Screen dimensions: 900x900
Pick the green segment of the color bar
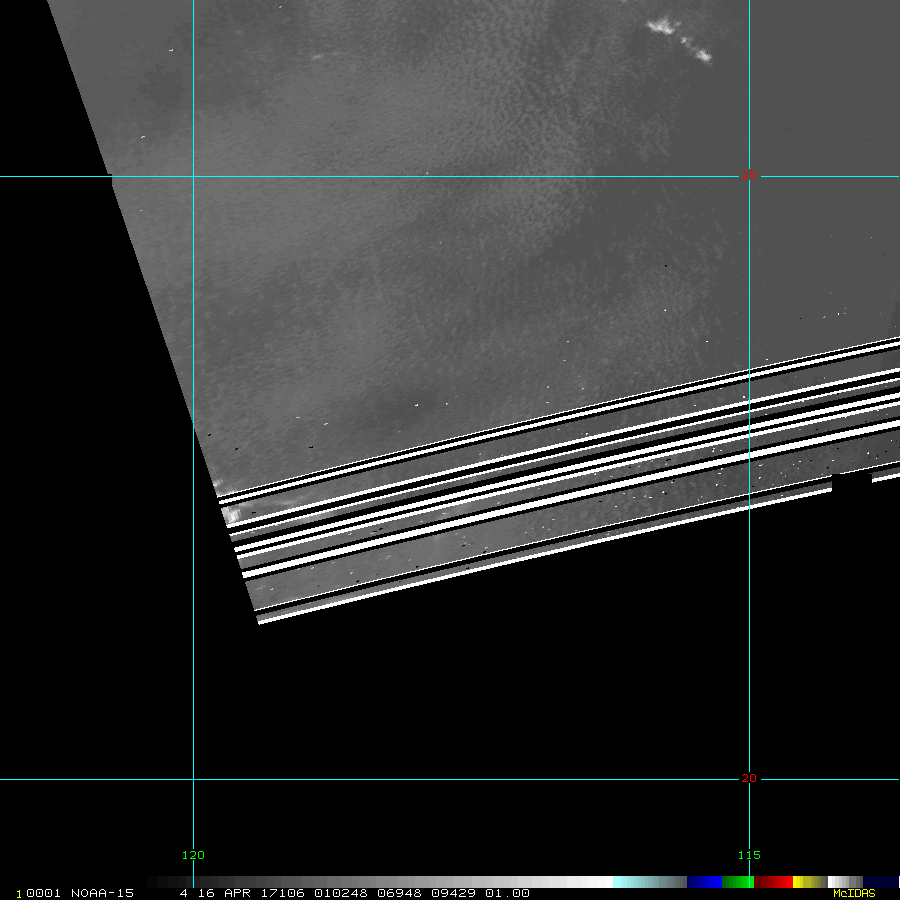point(737,882)
